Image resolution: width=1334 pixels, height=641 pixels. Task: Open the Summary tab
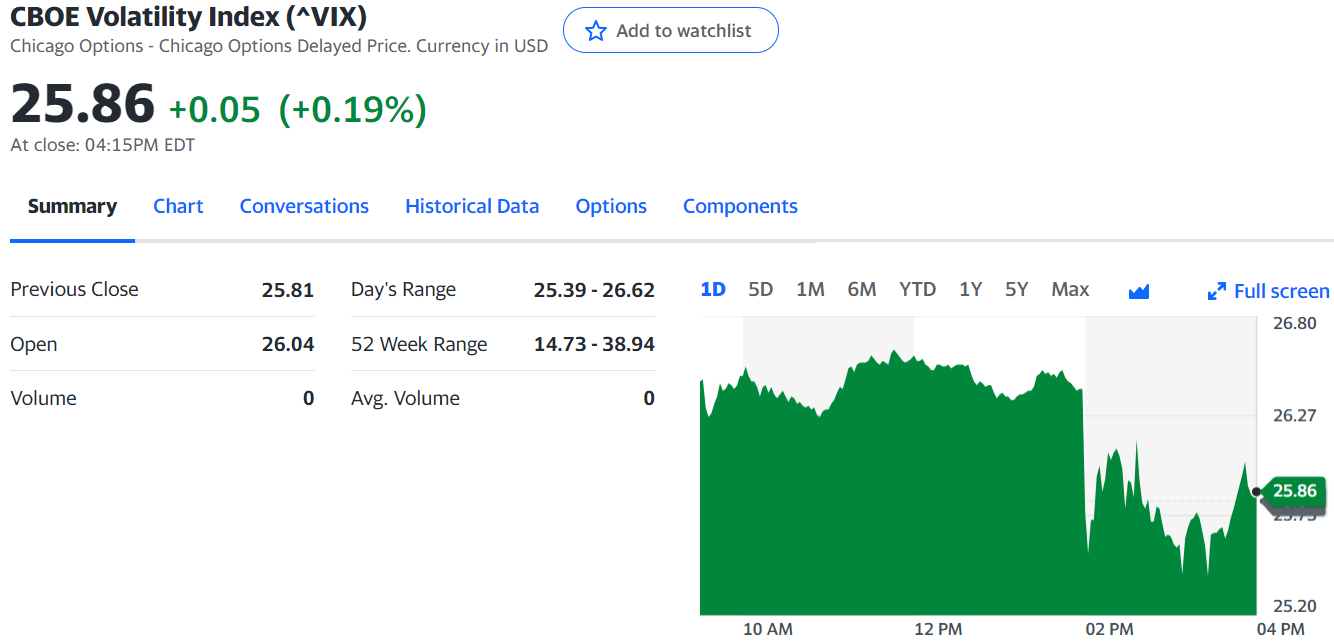(x=72, y=206)
